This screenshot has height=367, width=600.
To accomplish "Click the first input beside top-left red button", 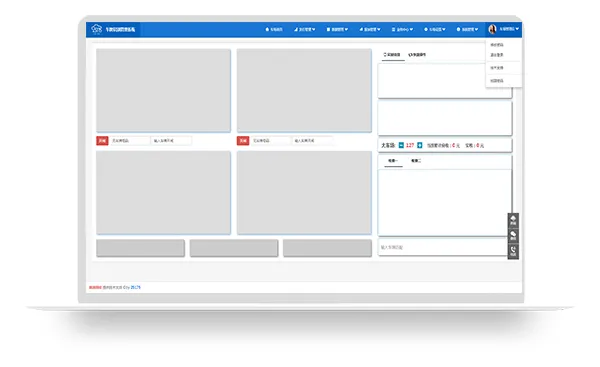I will 130,141.
